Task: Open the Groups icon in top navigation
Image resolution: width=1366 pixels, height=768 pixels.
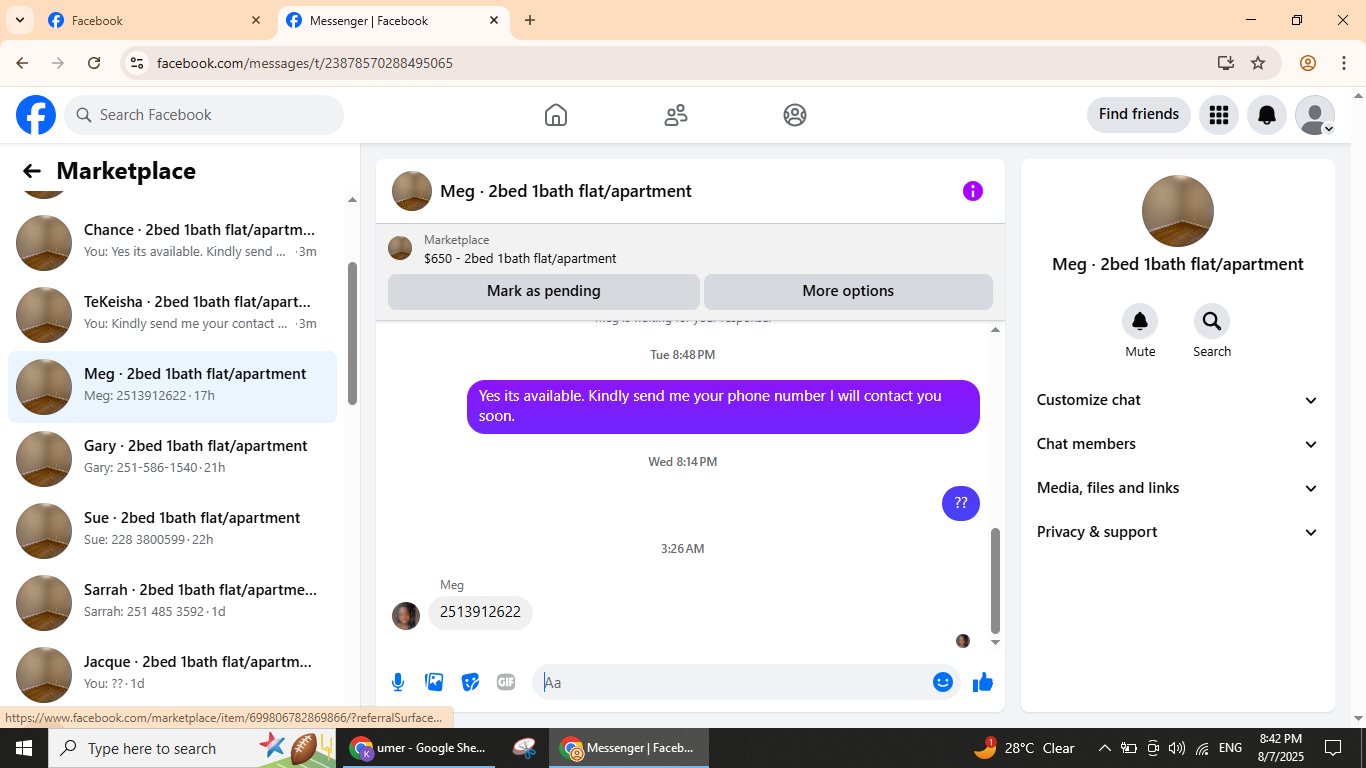Action: click(x=795, y=115)
